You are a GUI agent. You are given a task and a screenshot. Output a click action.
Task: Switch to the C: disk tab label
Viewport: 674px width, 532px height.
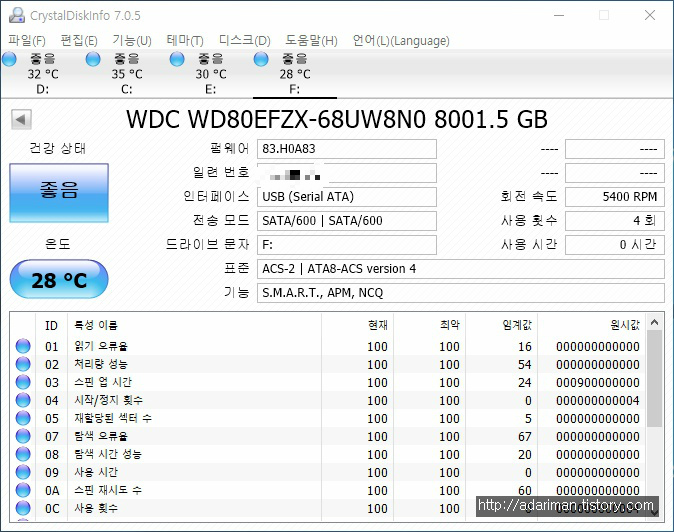tap(126, 89)
